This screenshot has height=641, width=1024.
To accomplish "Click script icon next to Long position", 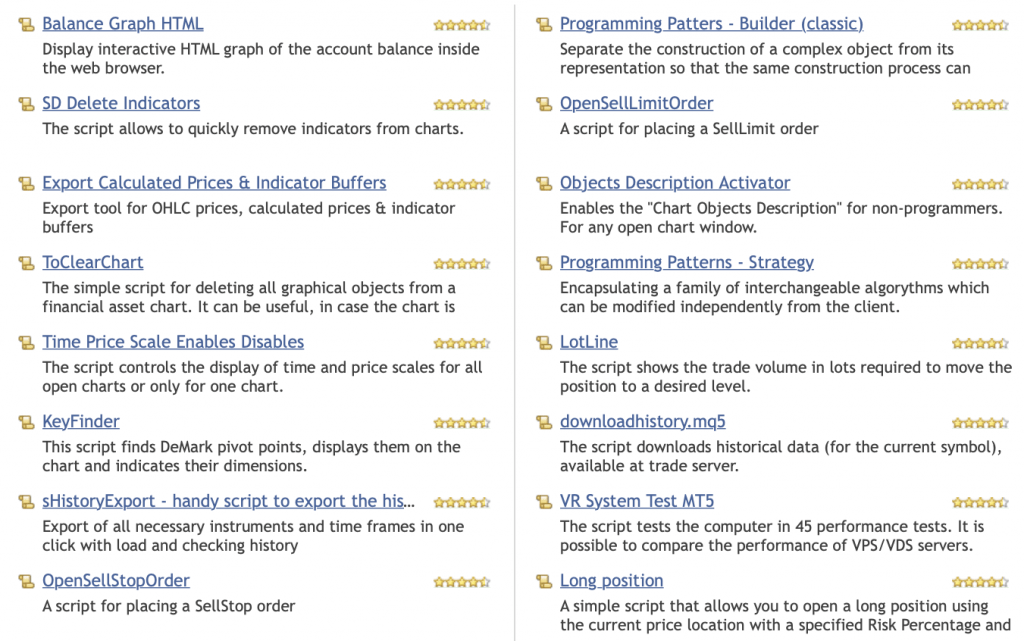I will (x=543, y=582).
